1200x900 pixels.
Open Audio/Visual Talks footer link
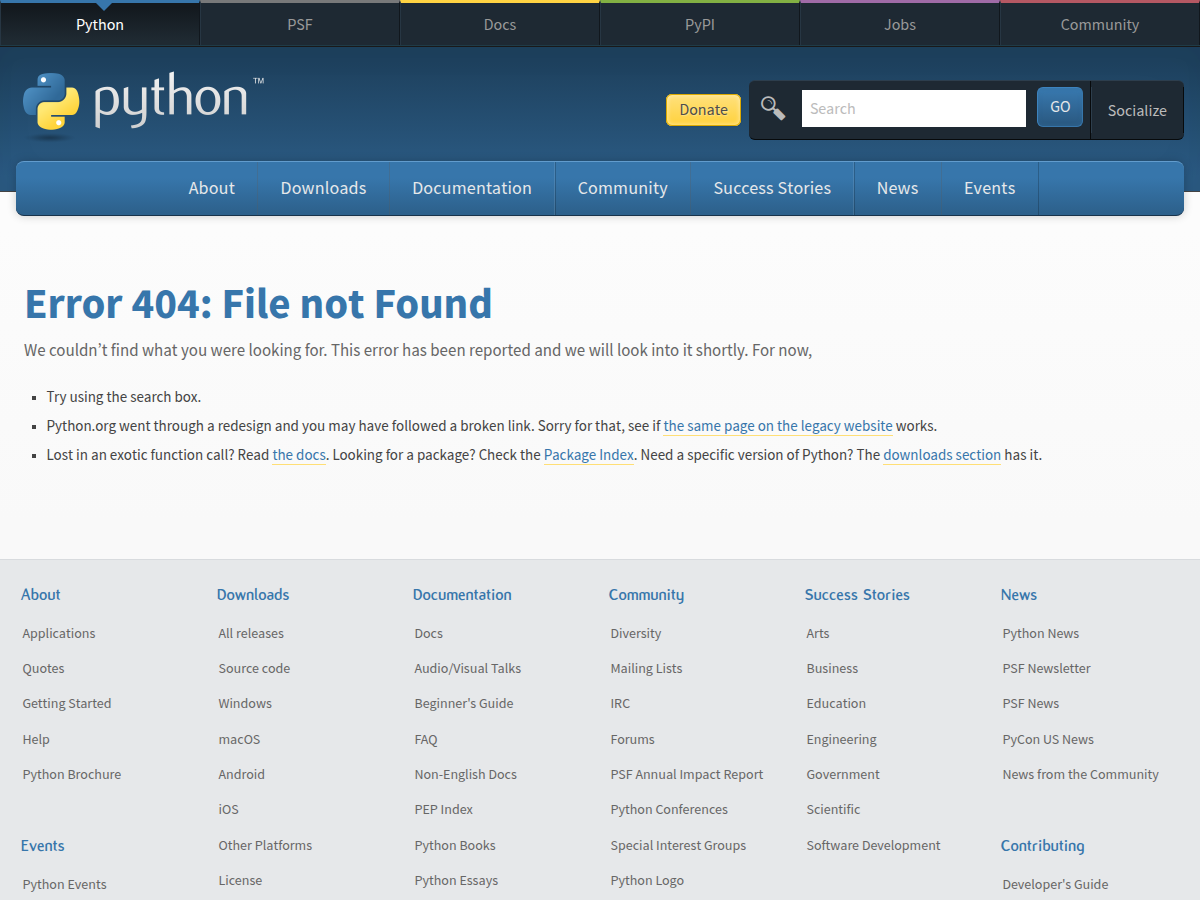[x=468, y=668]
